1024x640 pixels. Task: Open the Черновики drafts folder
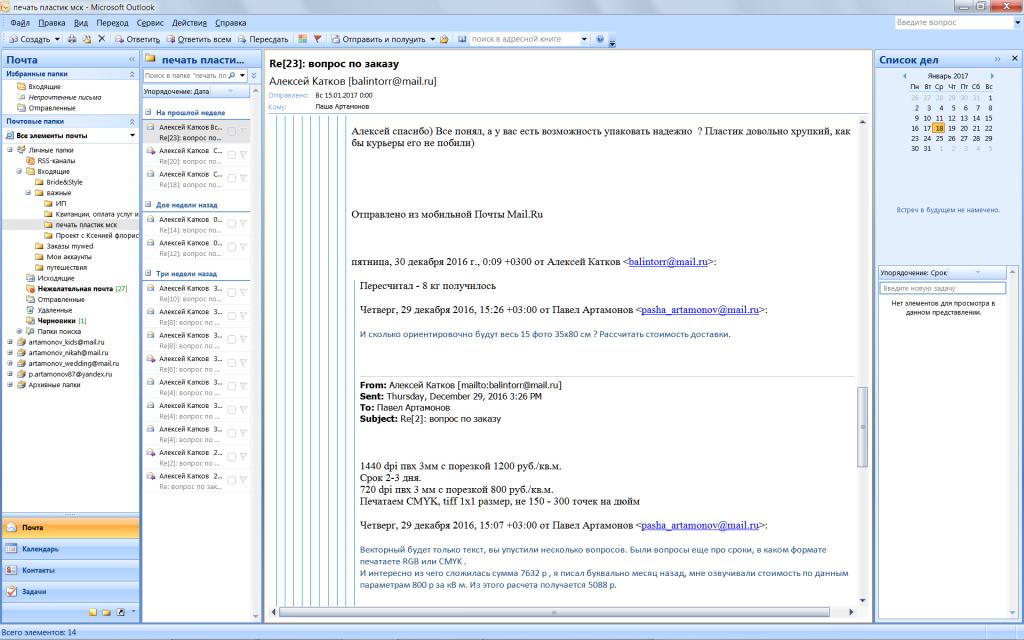[56, 321]
